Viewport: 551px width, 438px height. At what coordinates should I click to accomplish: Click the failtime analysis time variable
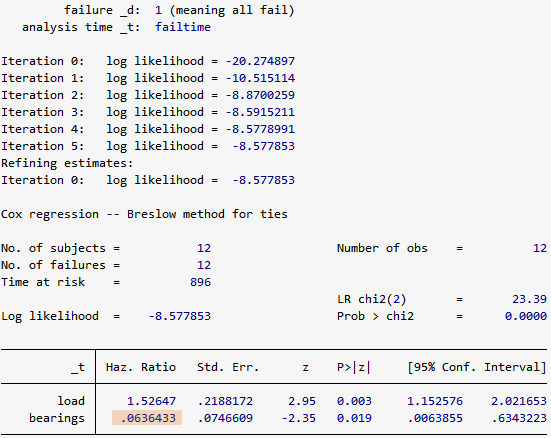[183, 27]
